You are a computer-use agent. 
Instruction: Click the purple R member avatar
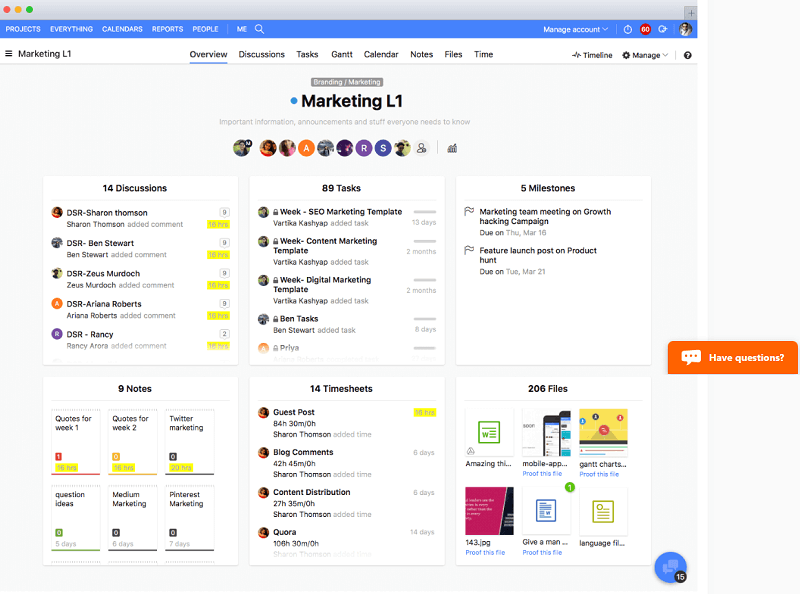click(364, 148)
